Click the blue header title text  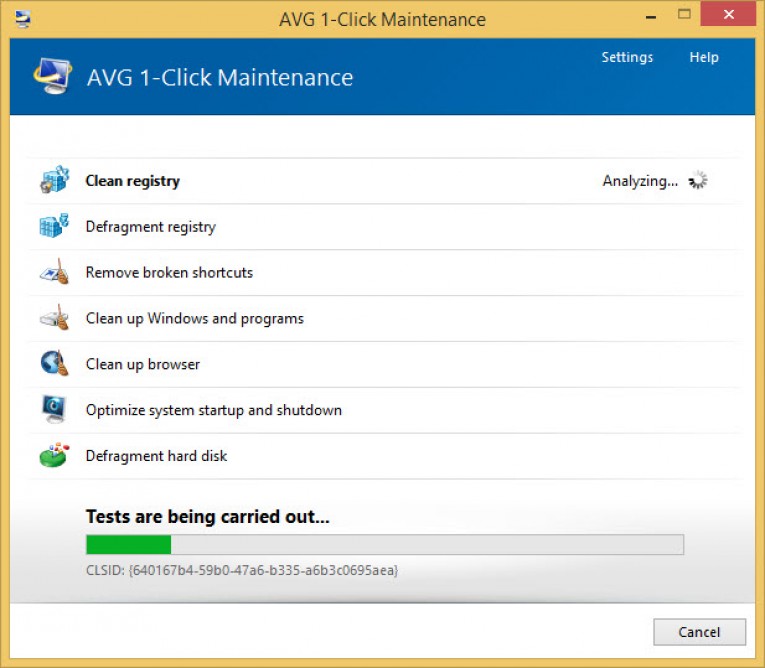tap(220, 78)
